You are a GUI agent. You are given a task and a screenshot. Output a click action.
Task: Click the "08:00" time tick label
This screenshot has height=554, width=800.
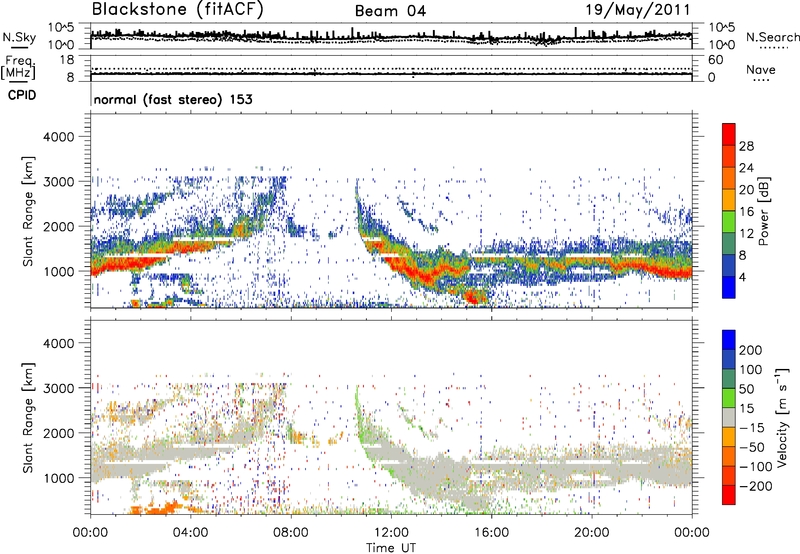coord(291,533)
